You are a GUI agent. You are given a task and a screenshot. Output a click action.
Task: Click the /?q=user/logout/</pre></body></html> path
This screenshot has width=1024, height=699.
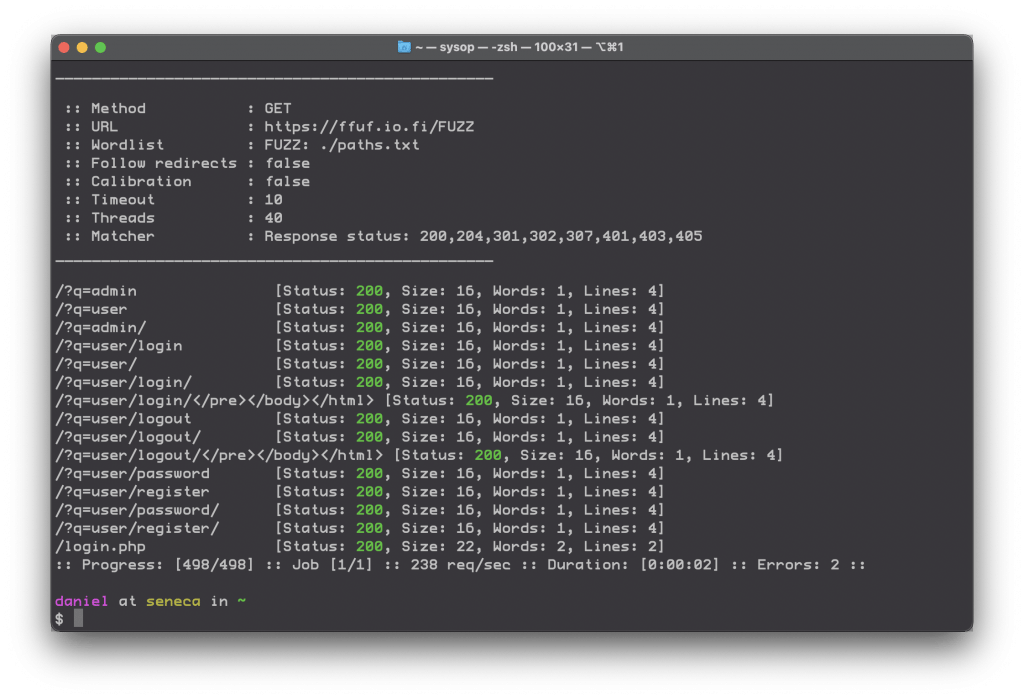tap(219, 455)
